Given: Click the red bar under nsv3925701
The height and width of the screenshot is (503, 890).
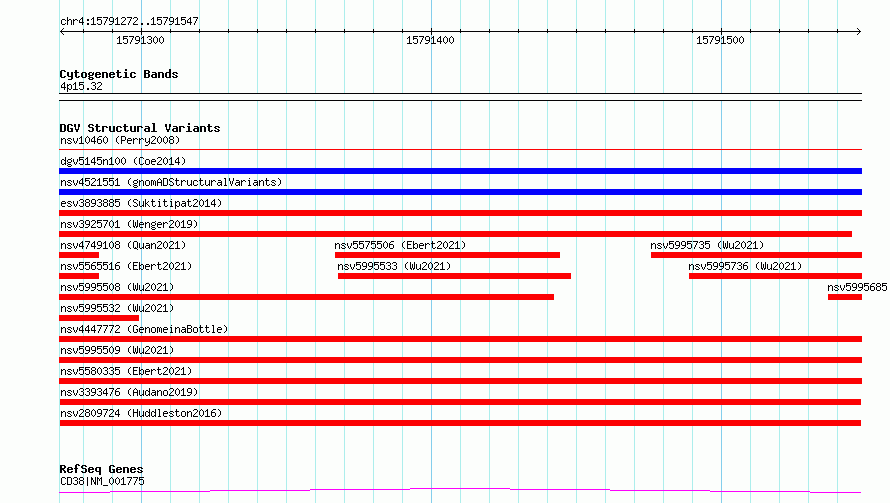Looking at the screenshot, I should pyautogui.click(x=455, y=234).
